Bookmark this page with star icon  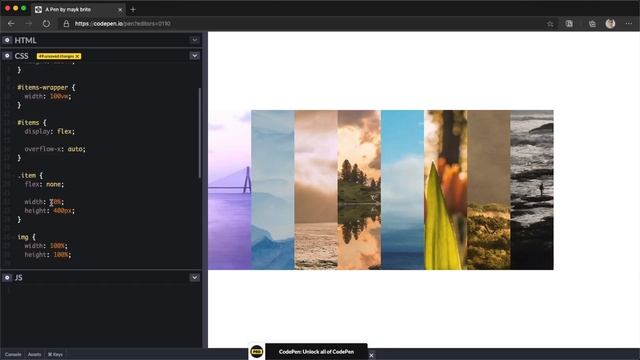point(550,24)
